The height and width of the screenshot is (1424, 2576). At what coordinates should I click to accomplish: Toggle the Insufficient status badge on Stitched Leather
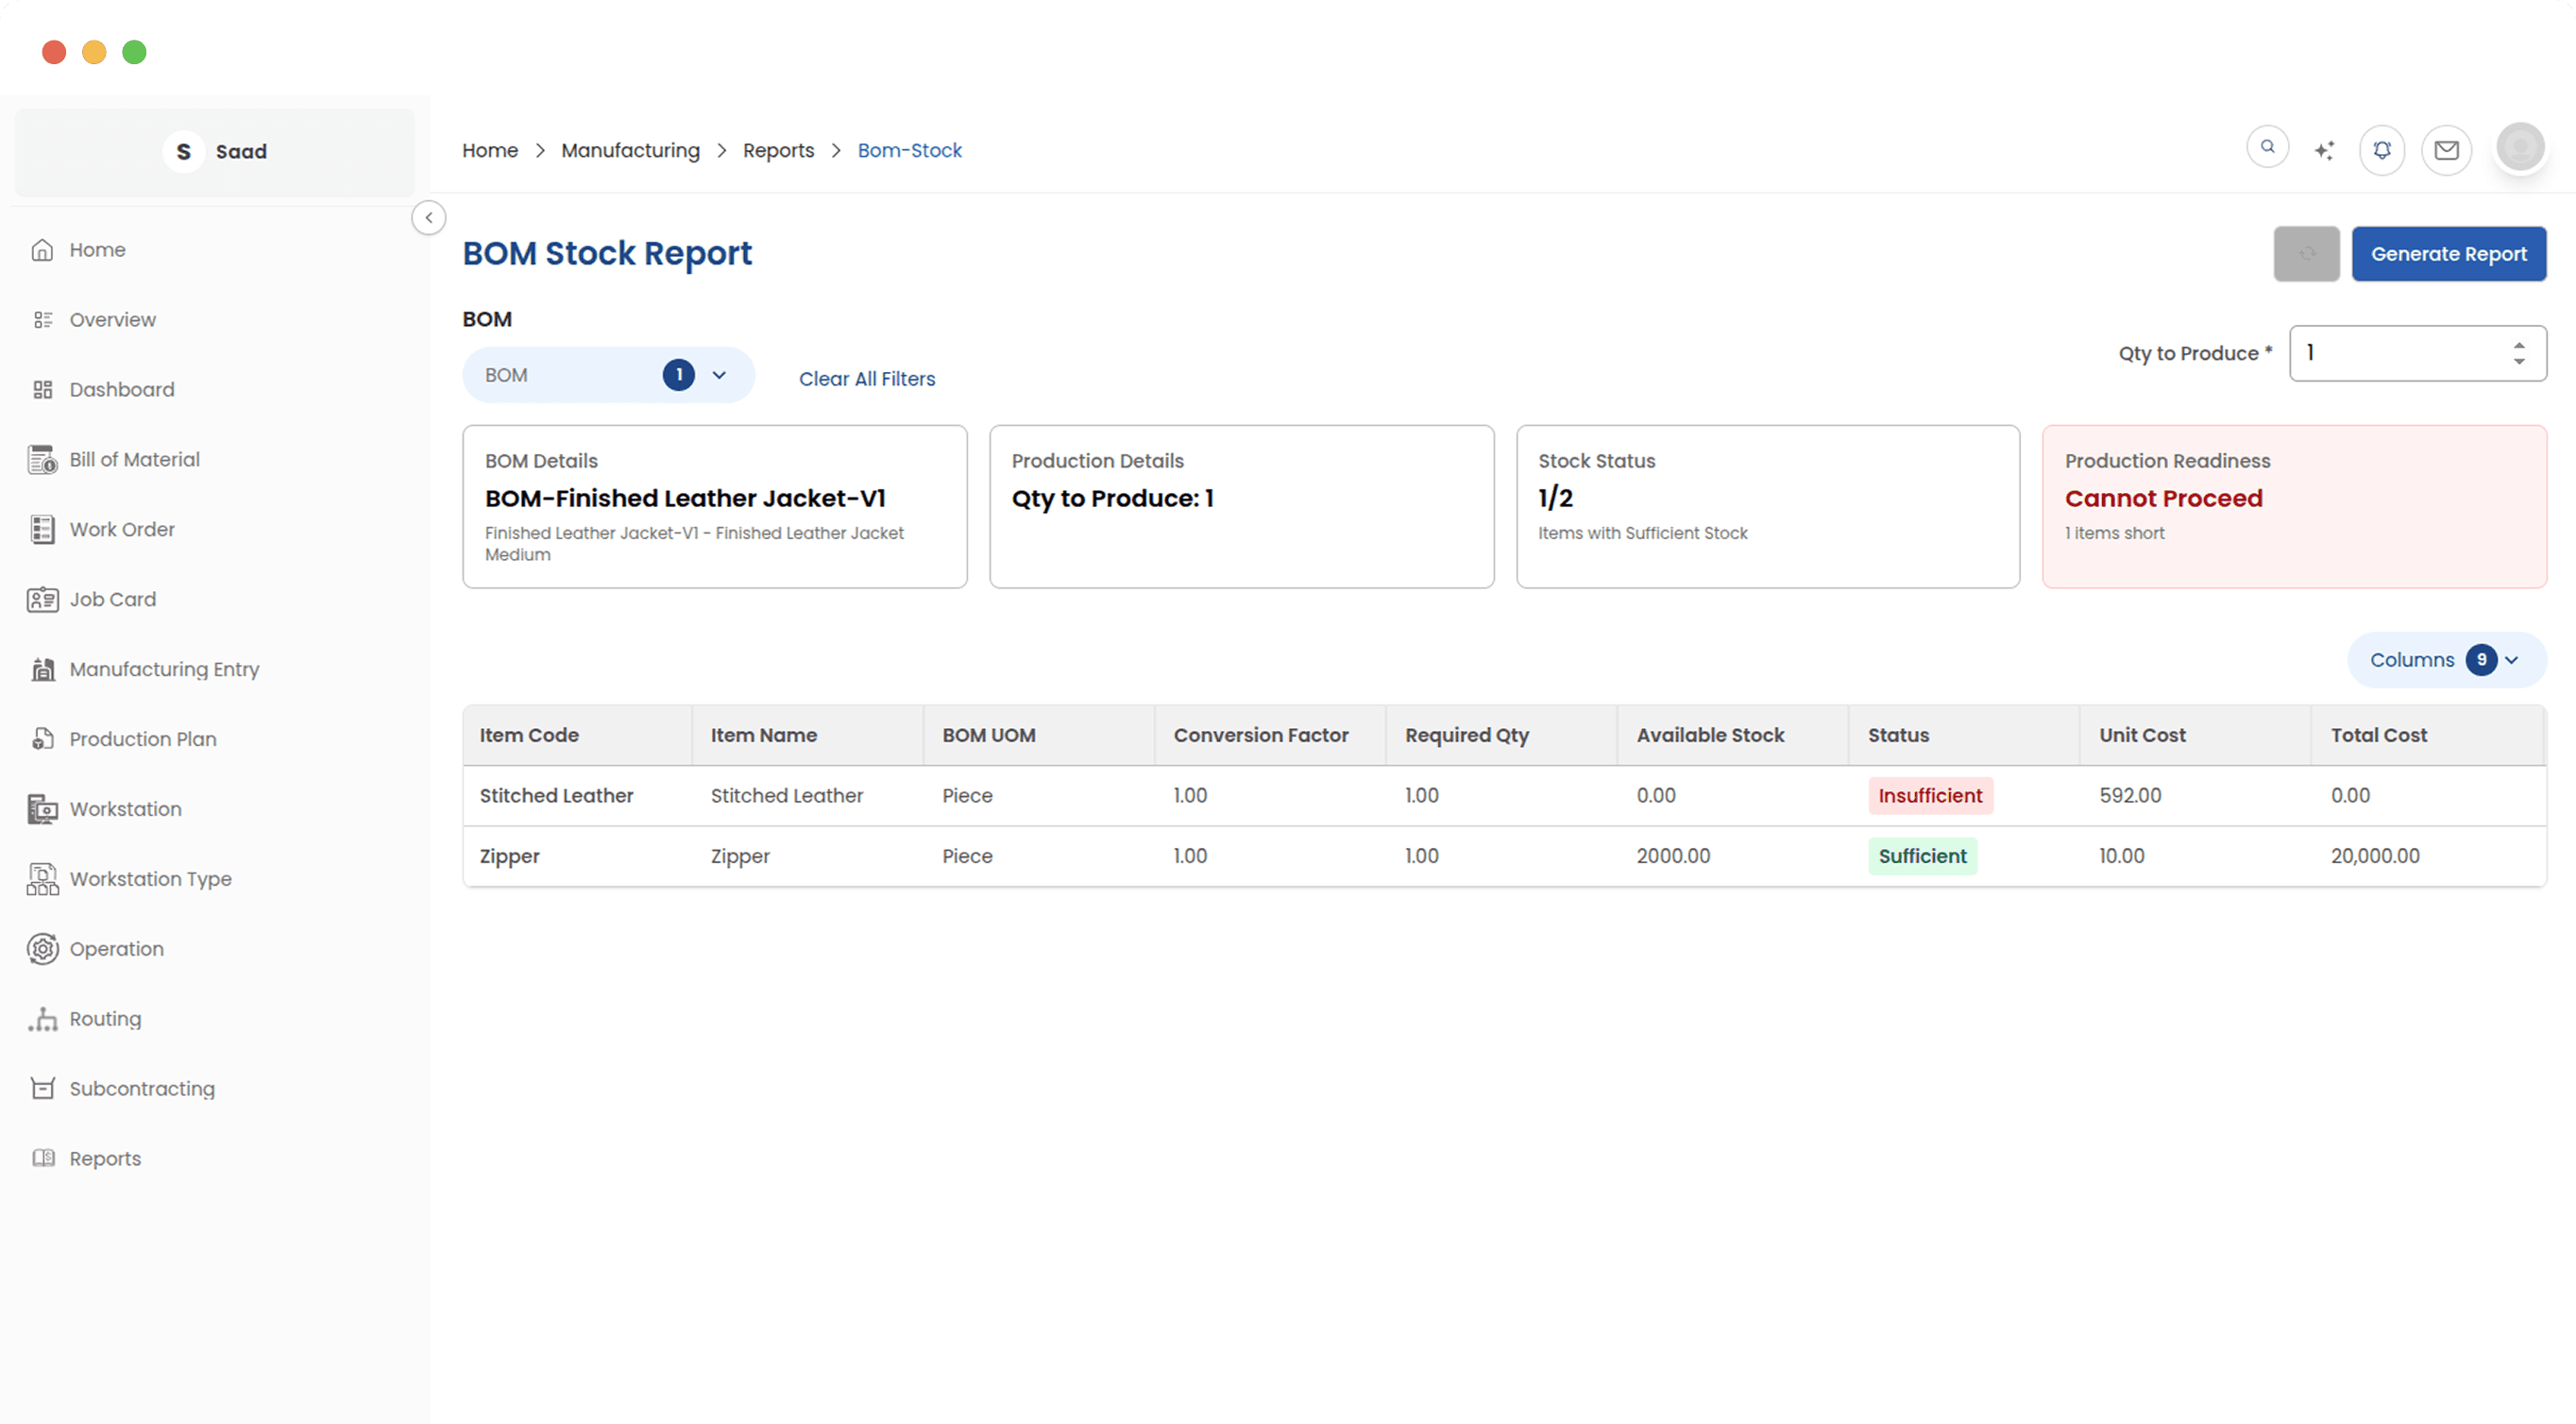point(1930,795)
